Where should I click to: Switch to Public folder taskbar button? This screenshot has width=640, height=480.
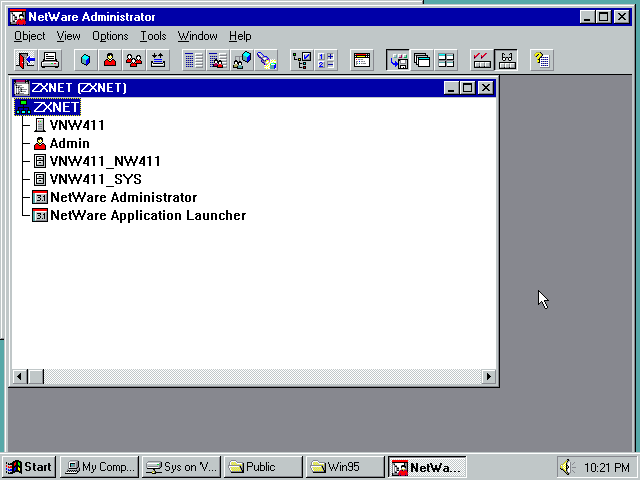[263, 467]
